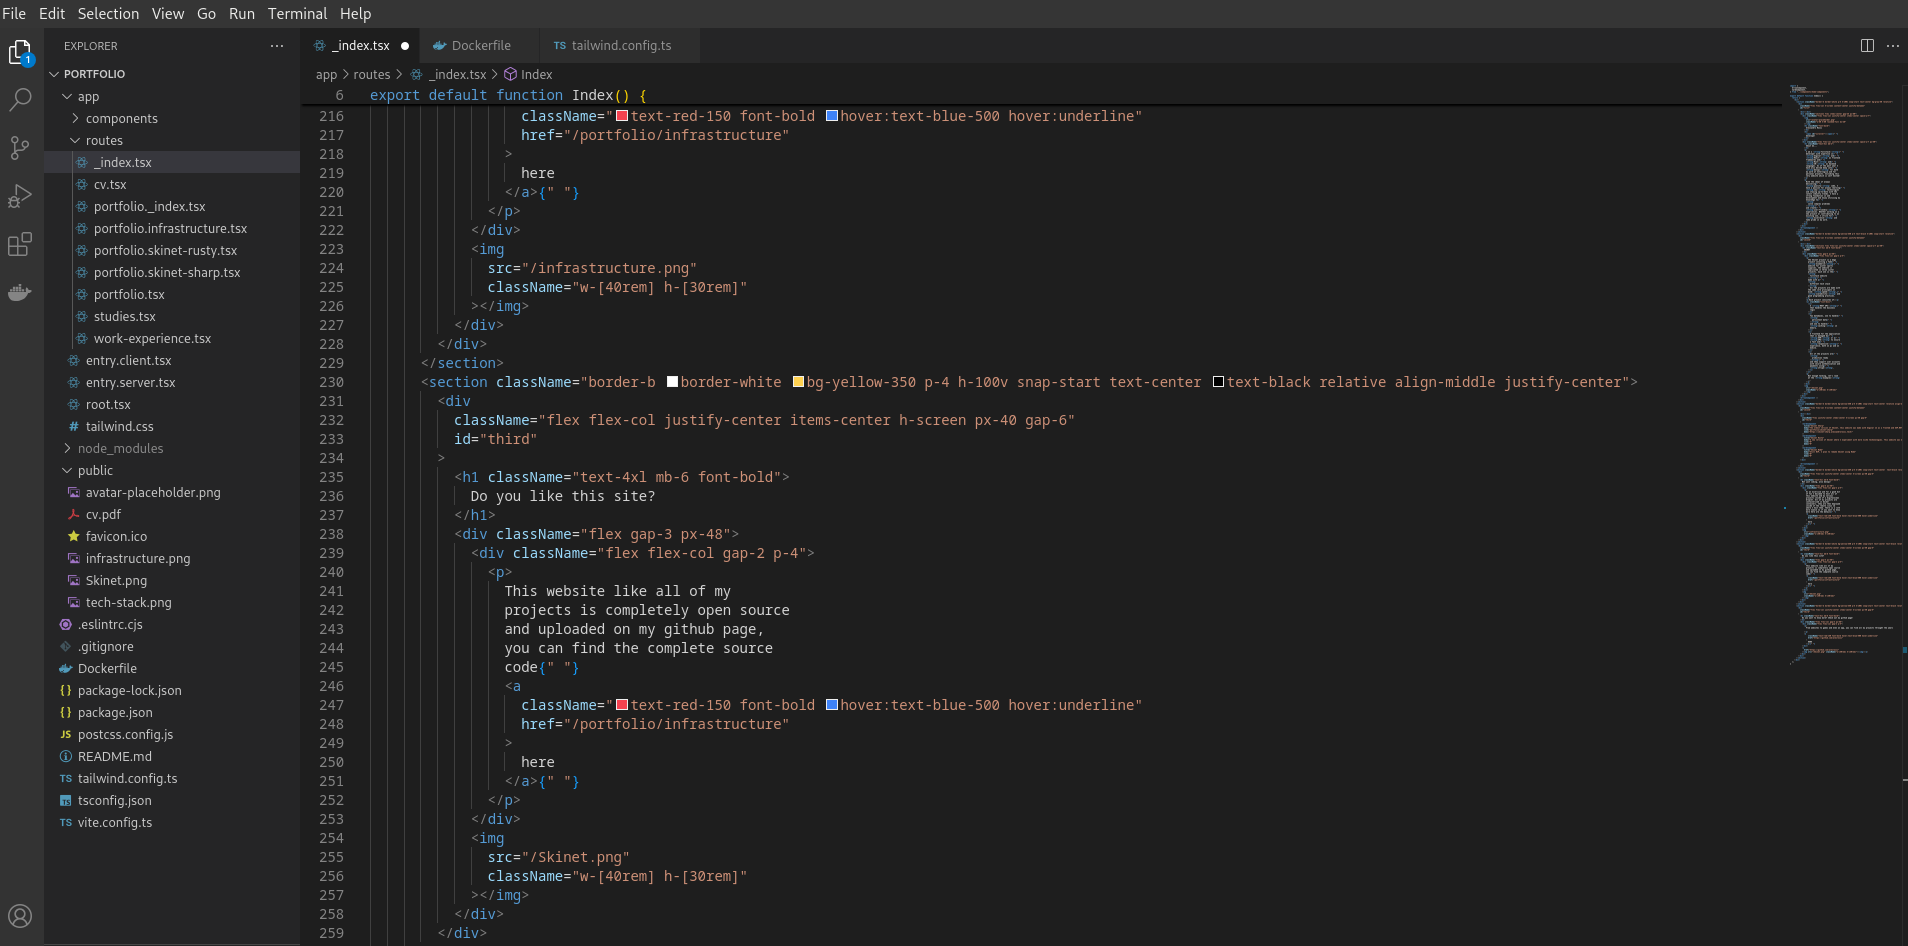Viewport: 1908px width, 946px height.
Task: Open the Extensions view icon
Action: (x=20, y=244)
